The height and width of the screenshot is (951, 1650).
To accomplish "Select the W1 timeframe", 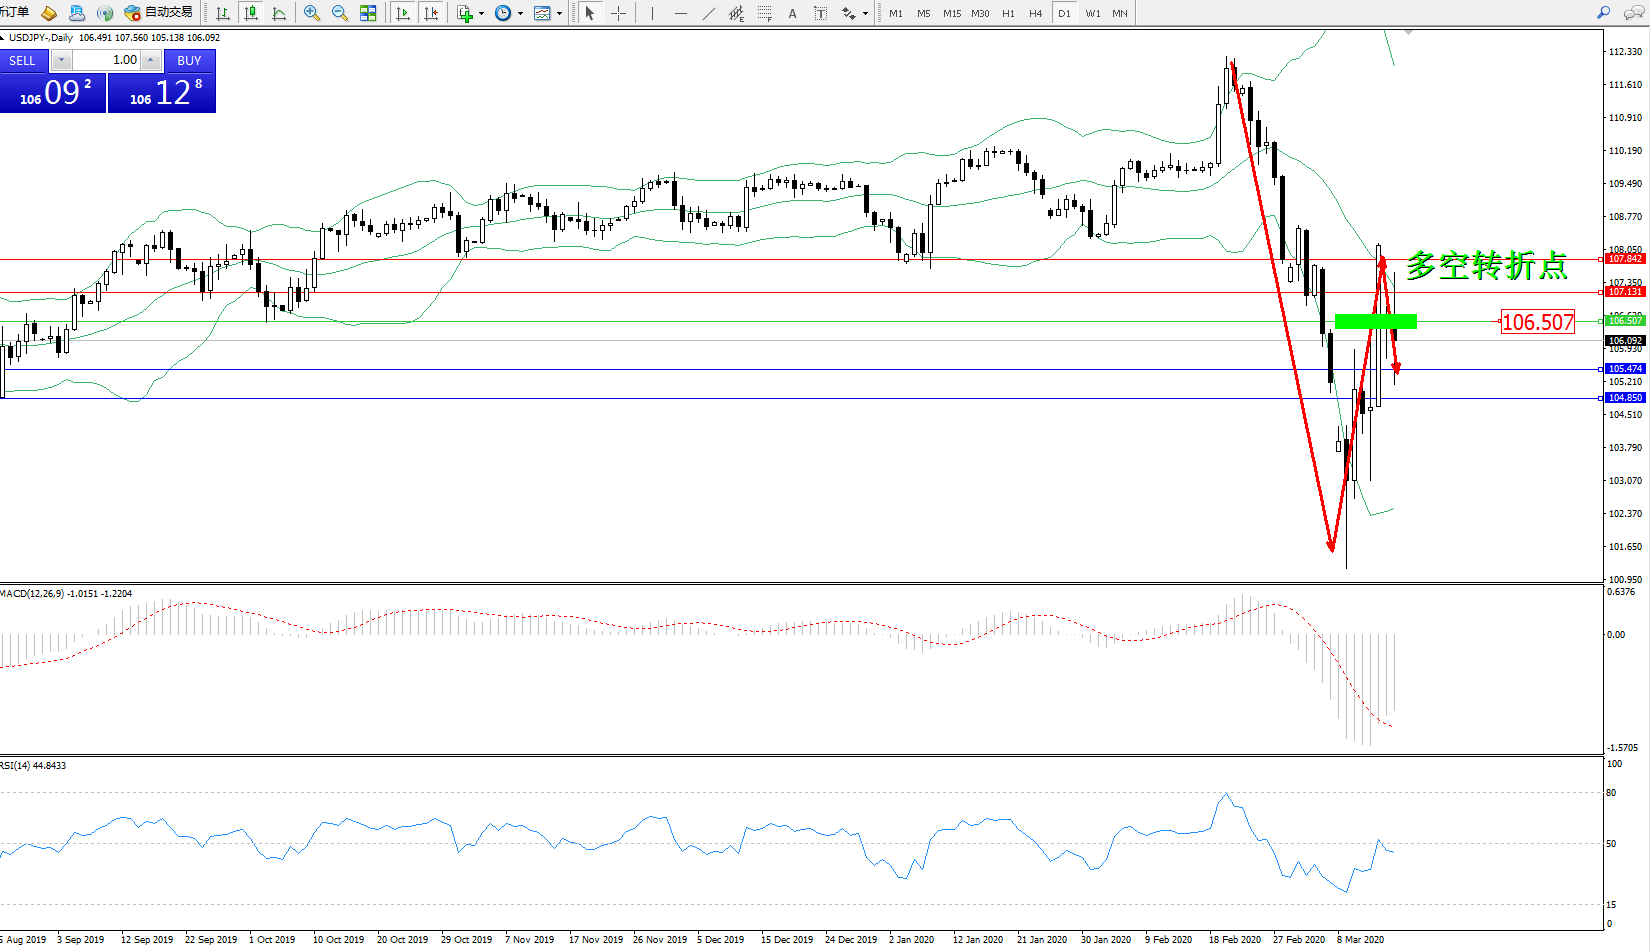I will click(x=1092, y=13).
